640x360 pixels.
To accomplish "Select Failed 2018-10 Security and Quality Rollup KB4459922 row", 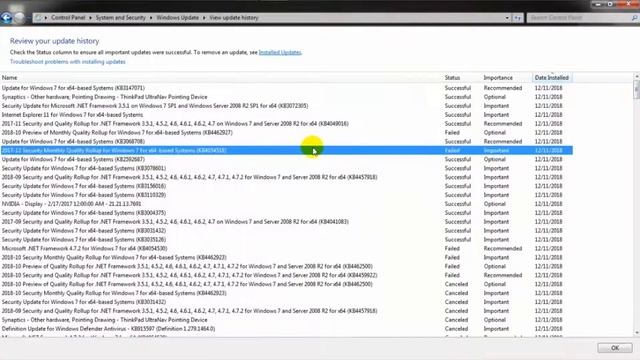I will [x=287, y=276].
